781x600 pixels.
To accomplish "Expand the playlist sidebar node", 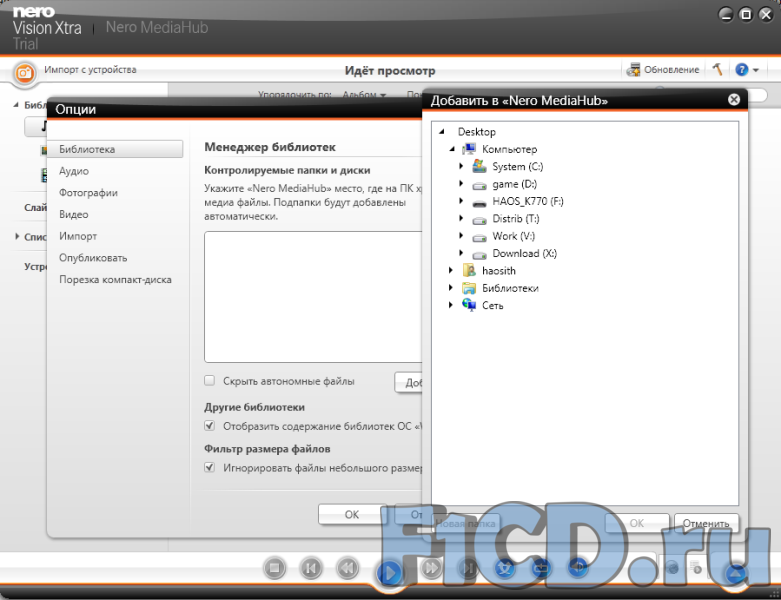I will tap(17, 237).
